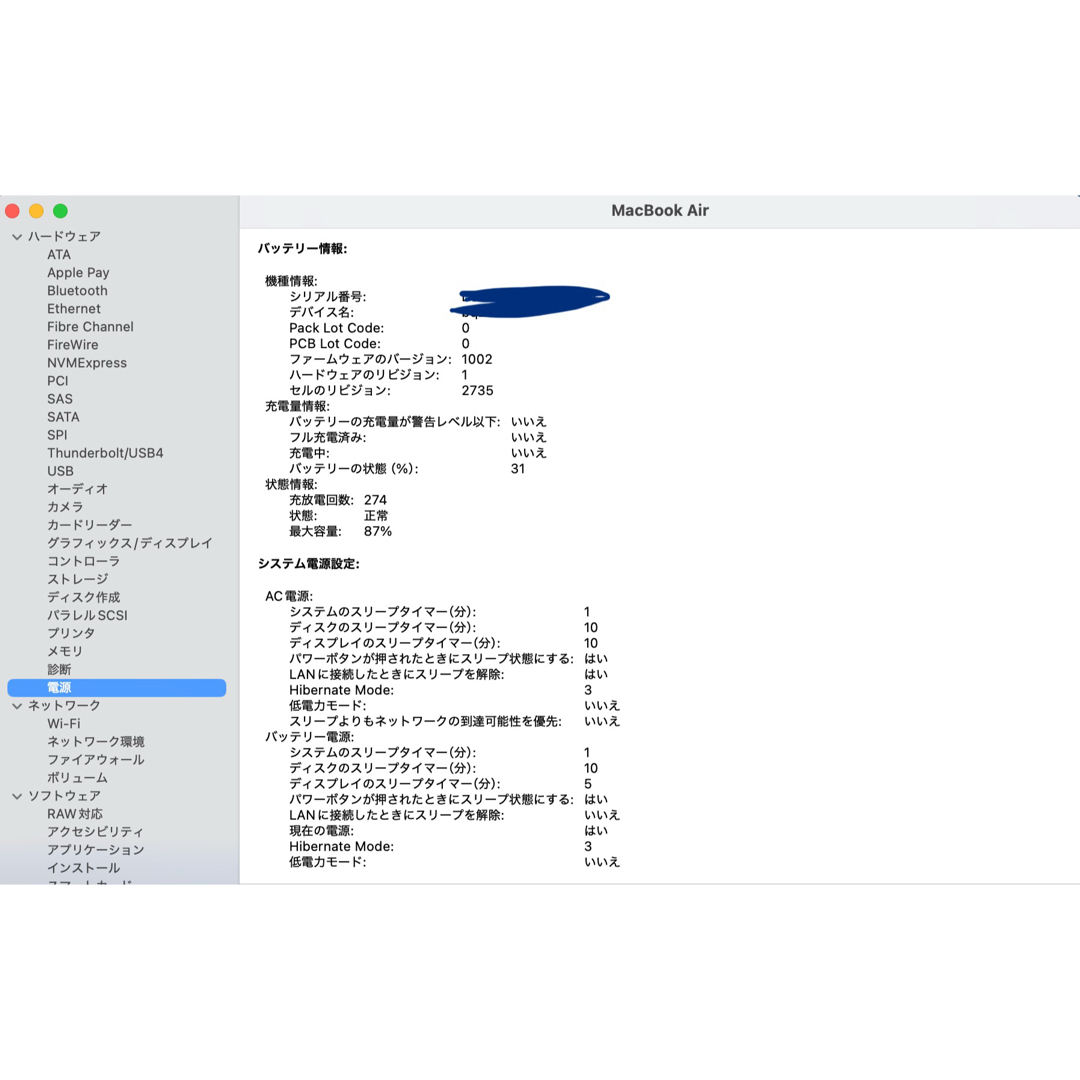Click the red close window button

pyautogui.click(x=12, y=211)
